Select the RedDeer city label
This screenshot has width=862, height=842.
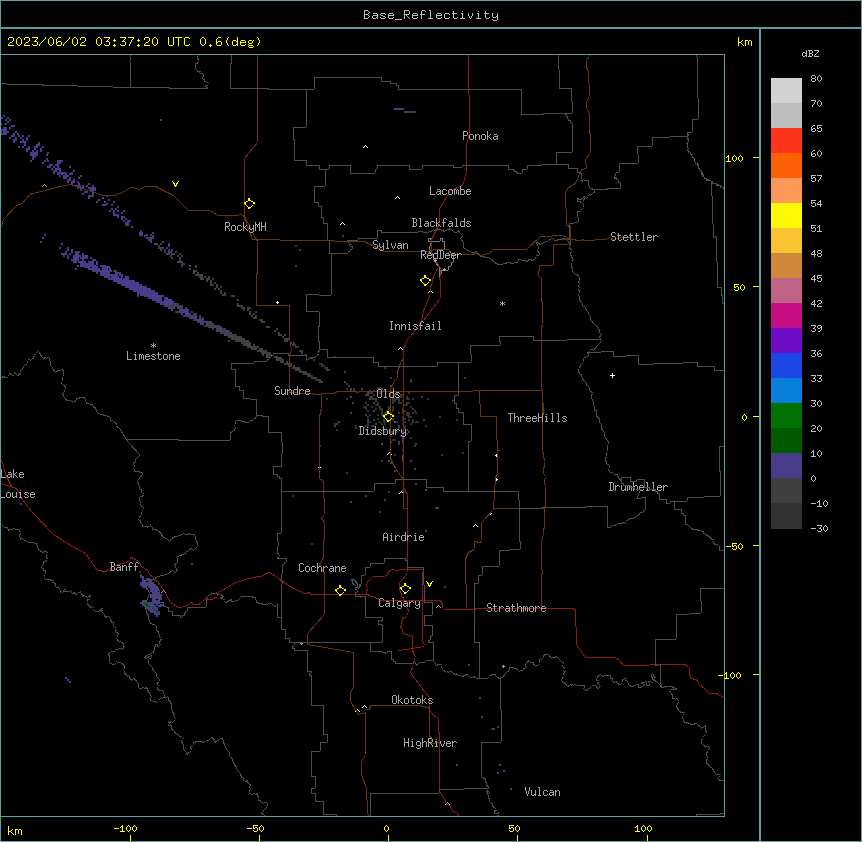tap(440, 255)
